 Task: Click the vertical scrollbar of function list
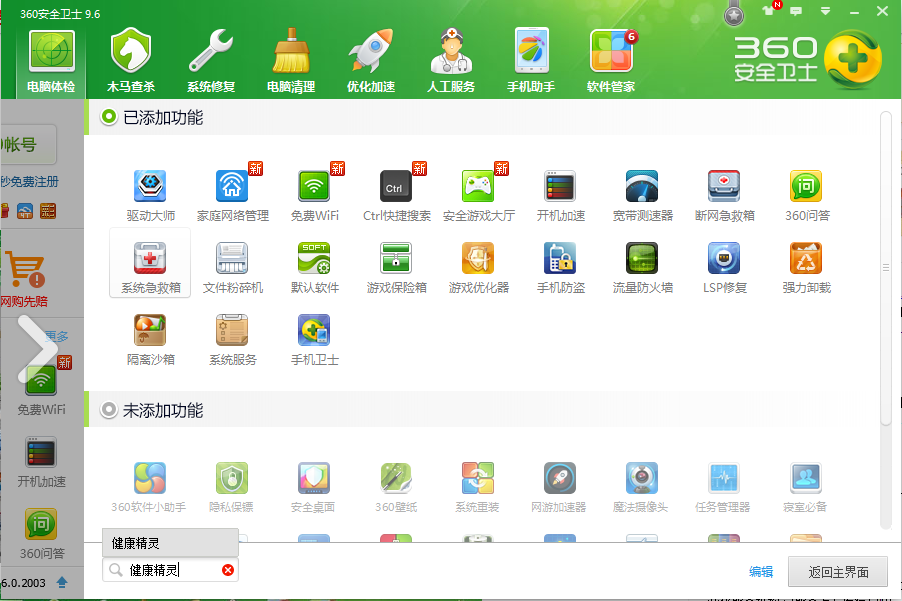885,267
